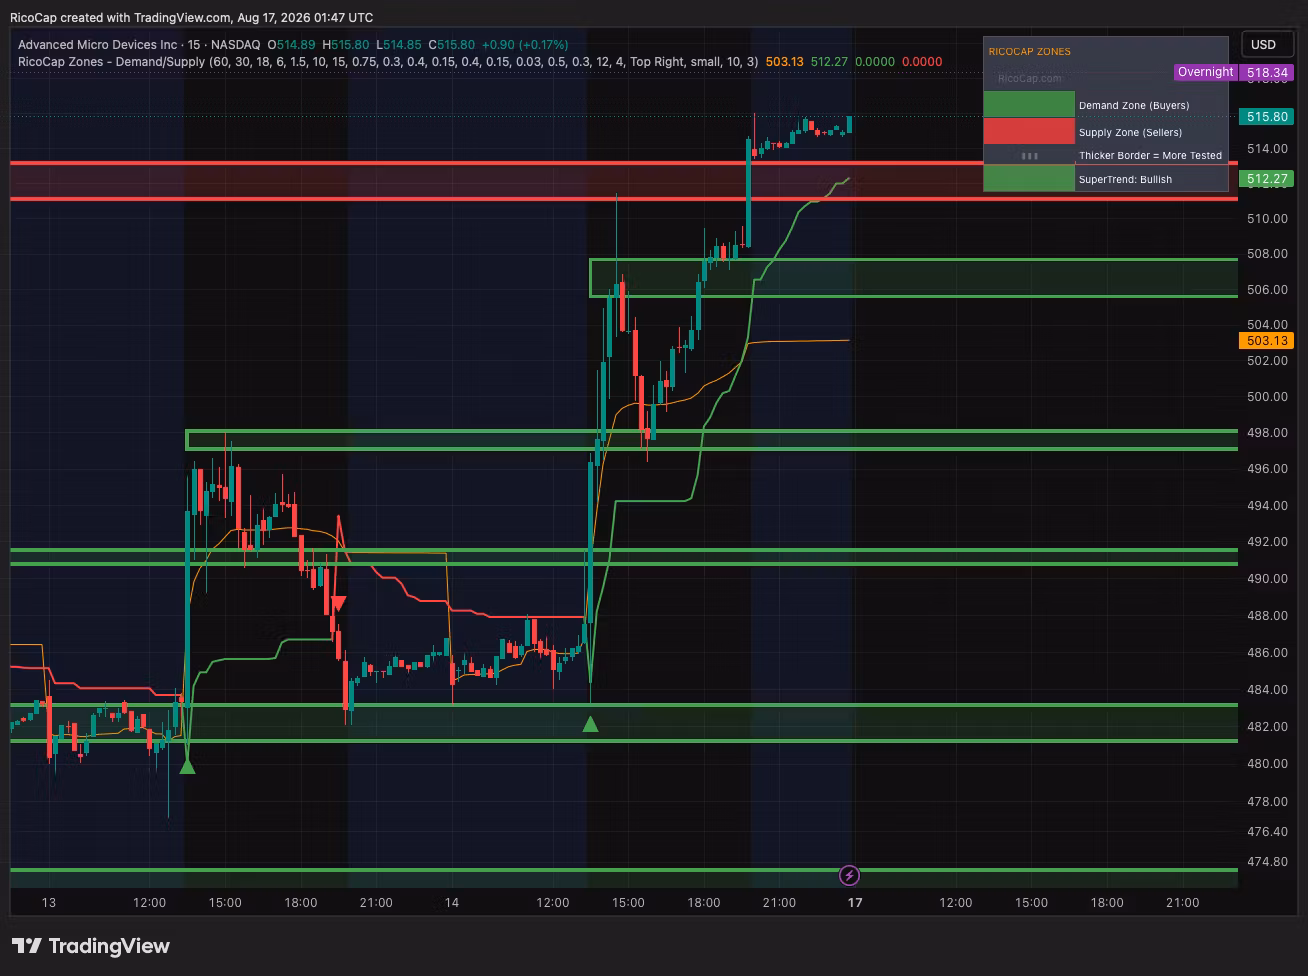
Task: Click the grey Thicker Border legend swatch
Action: [1028, 156]
